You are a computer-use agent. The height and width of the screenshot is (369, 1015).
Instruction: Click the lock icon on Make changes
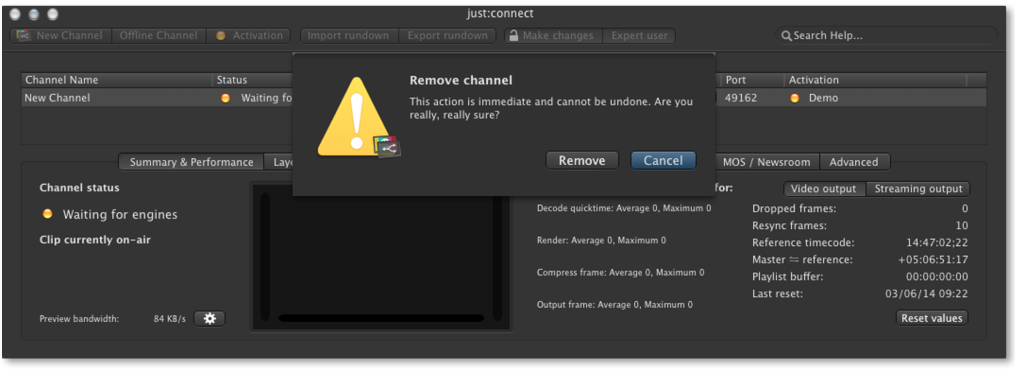(513, 36)
